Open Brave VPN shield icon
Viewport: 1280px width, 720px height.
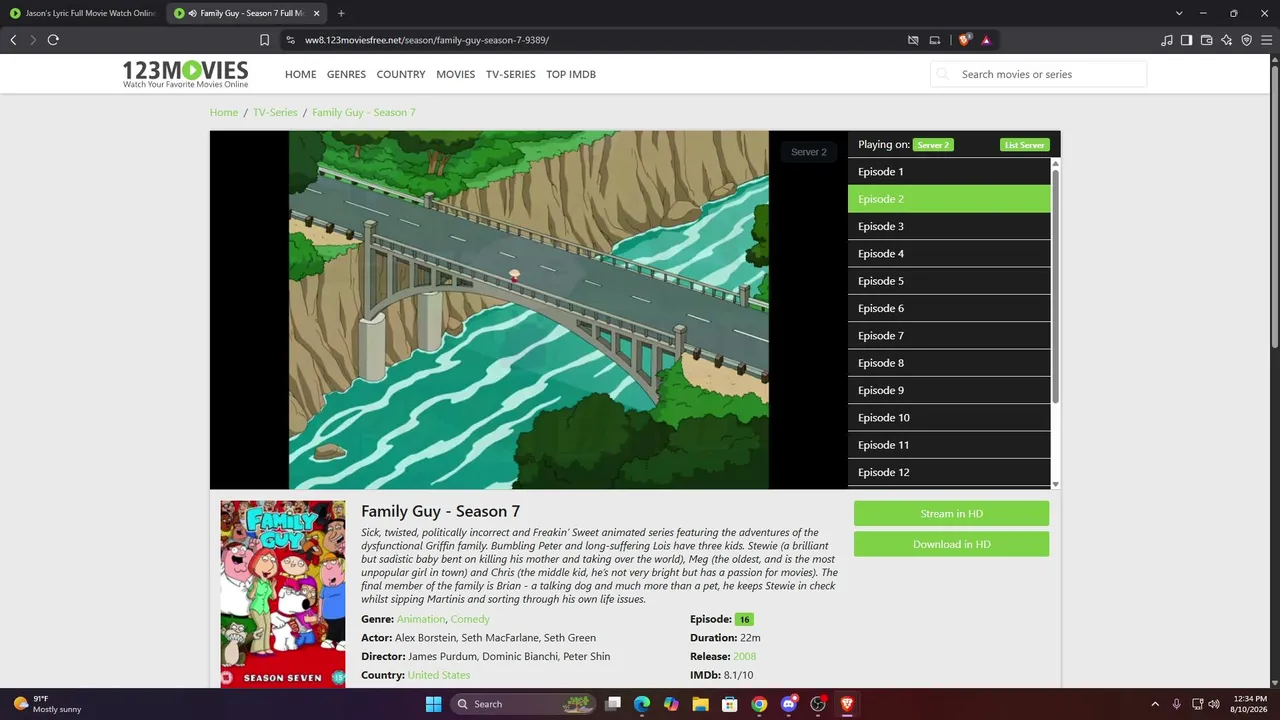tap(1247, 40)
